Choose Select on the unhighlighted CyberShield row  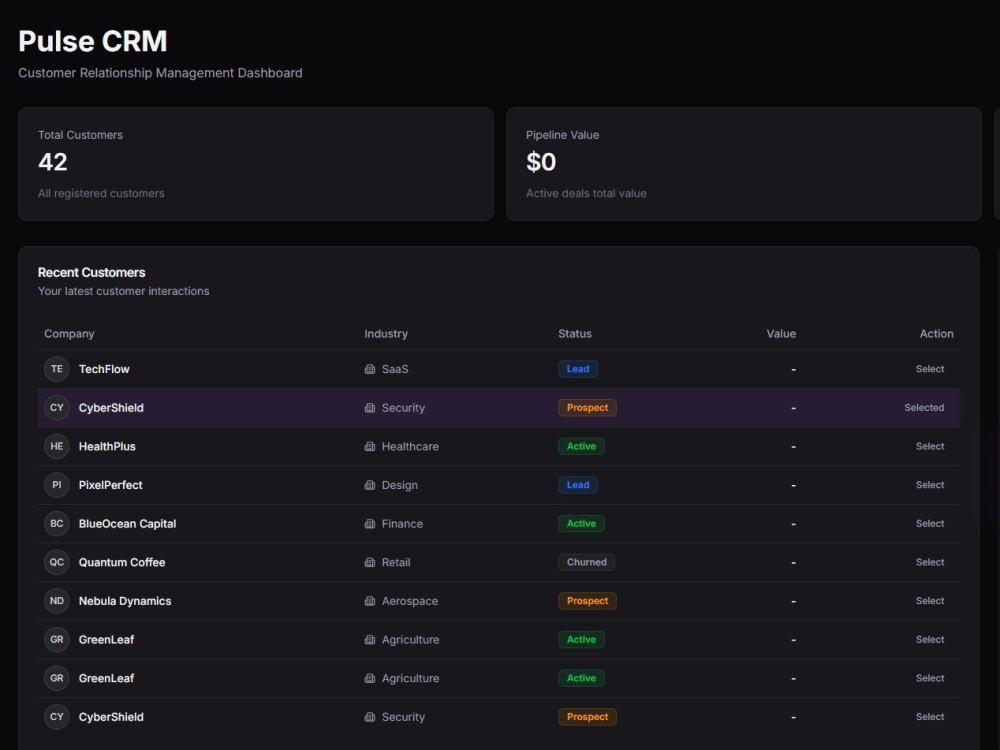pyautogui.click(x=930, y=717)
